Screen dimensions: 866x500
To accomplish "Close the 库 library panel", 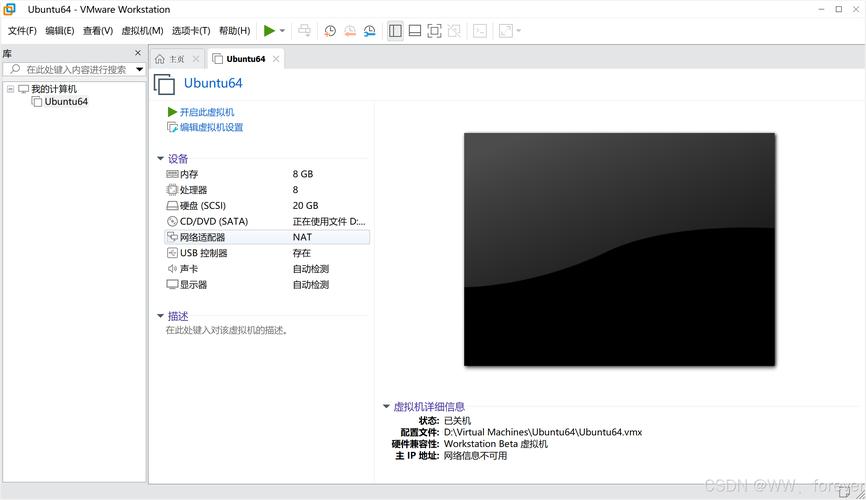I will click(138, 53).
